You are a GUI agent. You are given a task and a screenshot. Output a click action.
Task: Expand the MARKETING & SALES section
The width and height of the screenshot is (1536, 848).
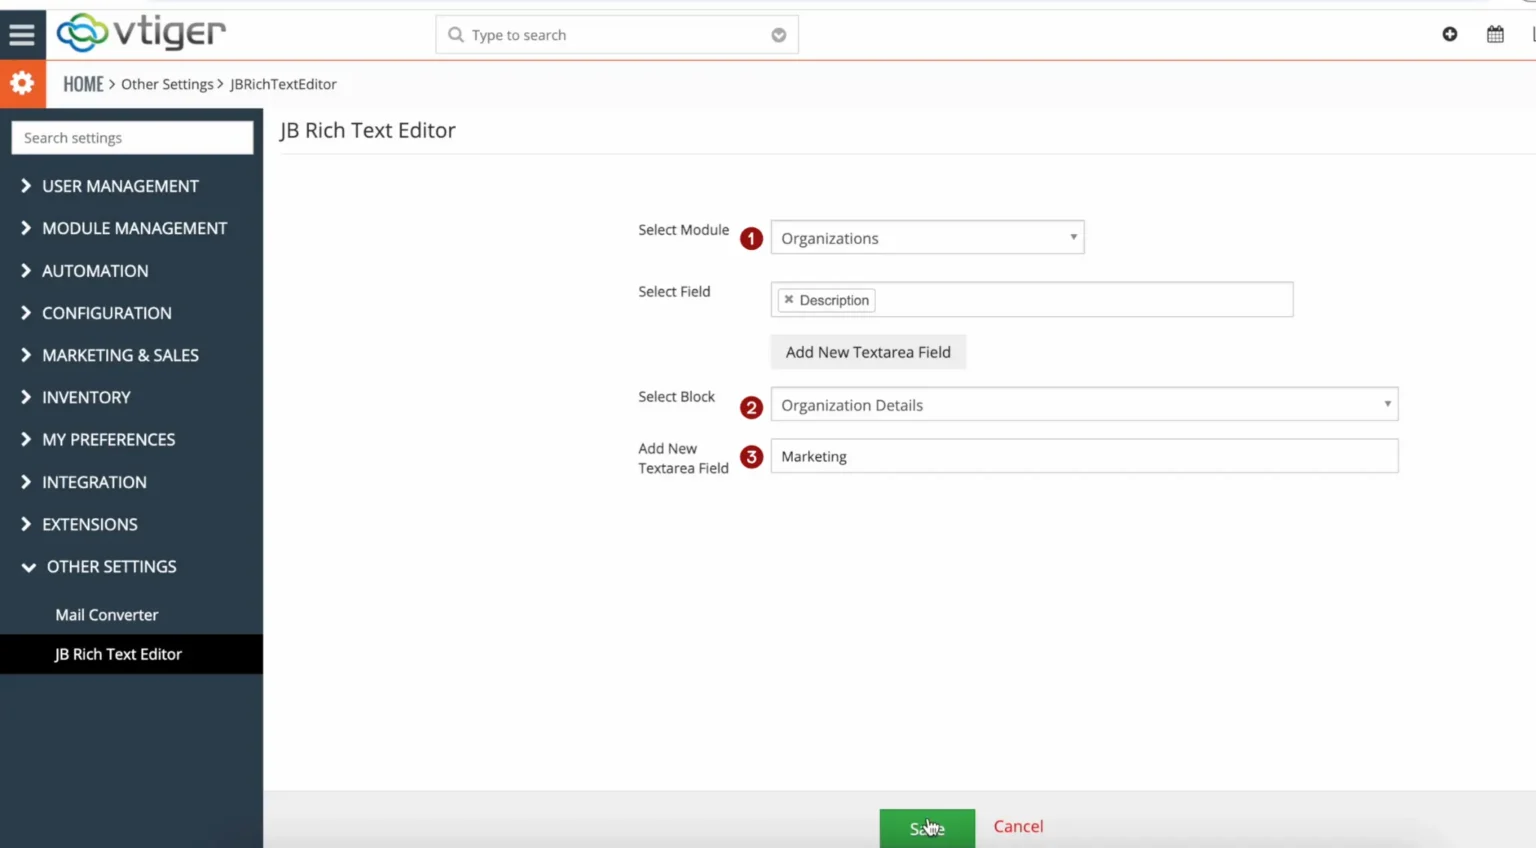click(120, 355)
